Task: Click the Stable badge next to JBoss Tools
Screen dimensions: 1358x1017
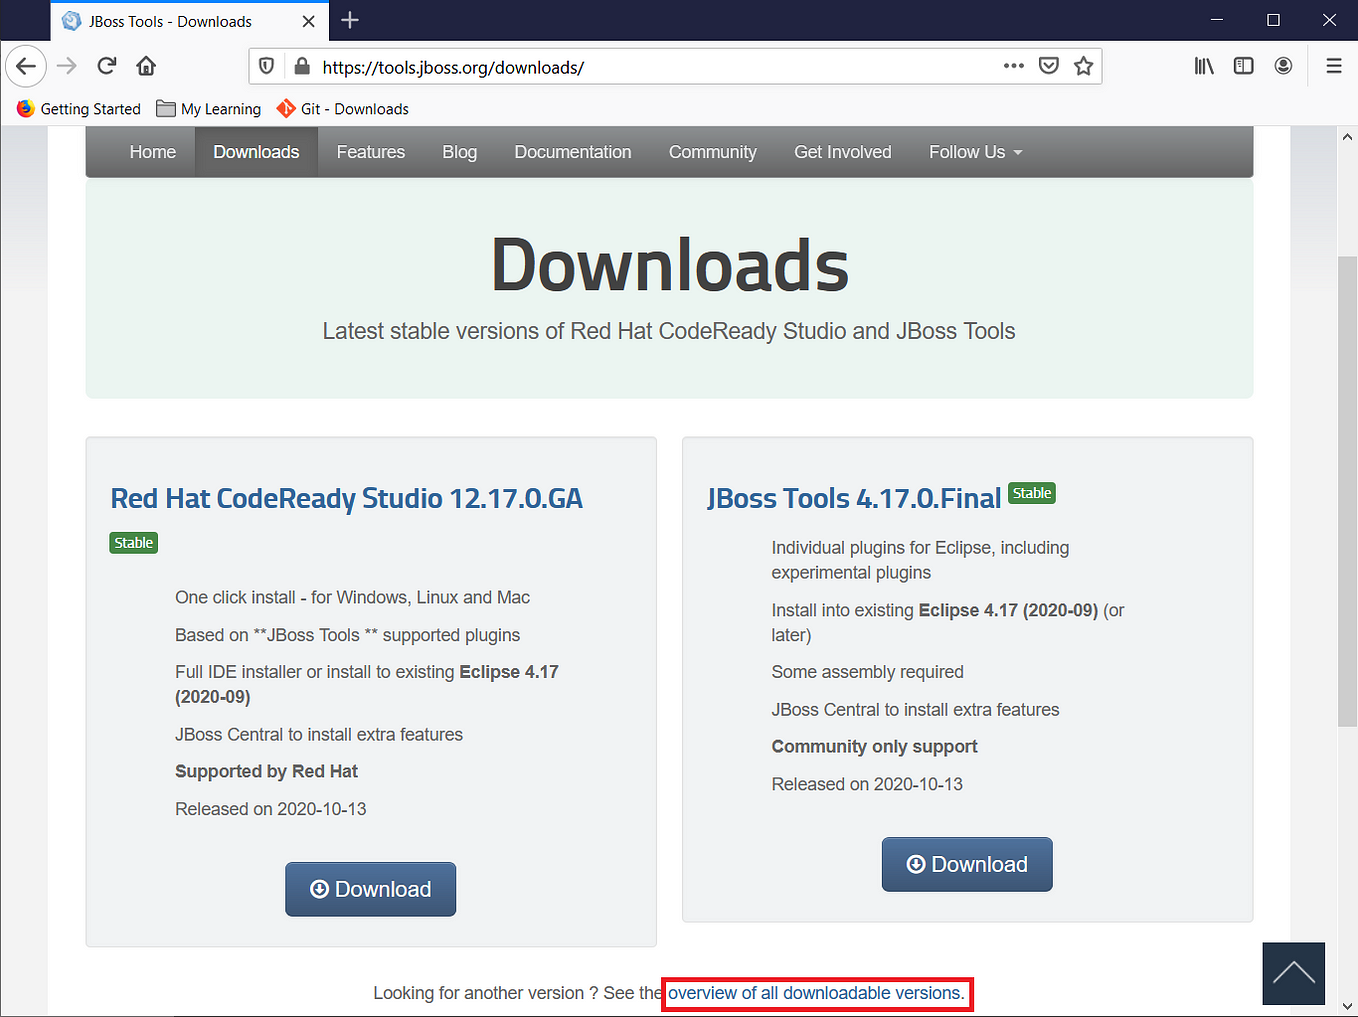Action: pos(1032,493)
